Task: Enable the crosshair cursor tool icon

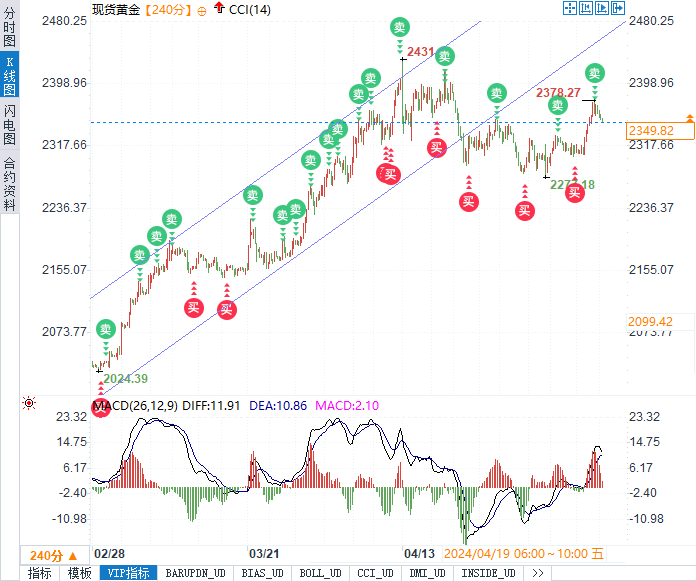Action: [569, 8]
